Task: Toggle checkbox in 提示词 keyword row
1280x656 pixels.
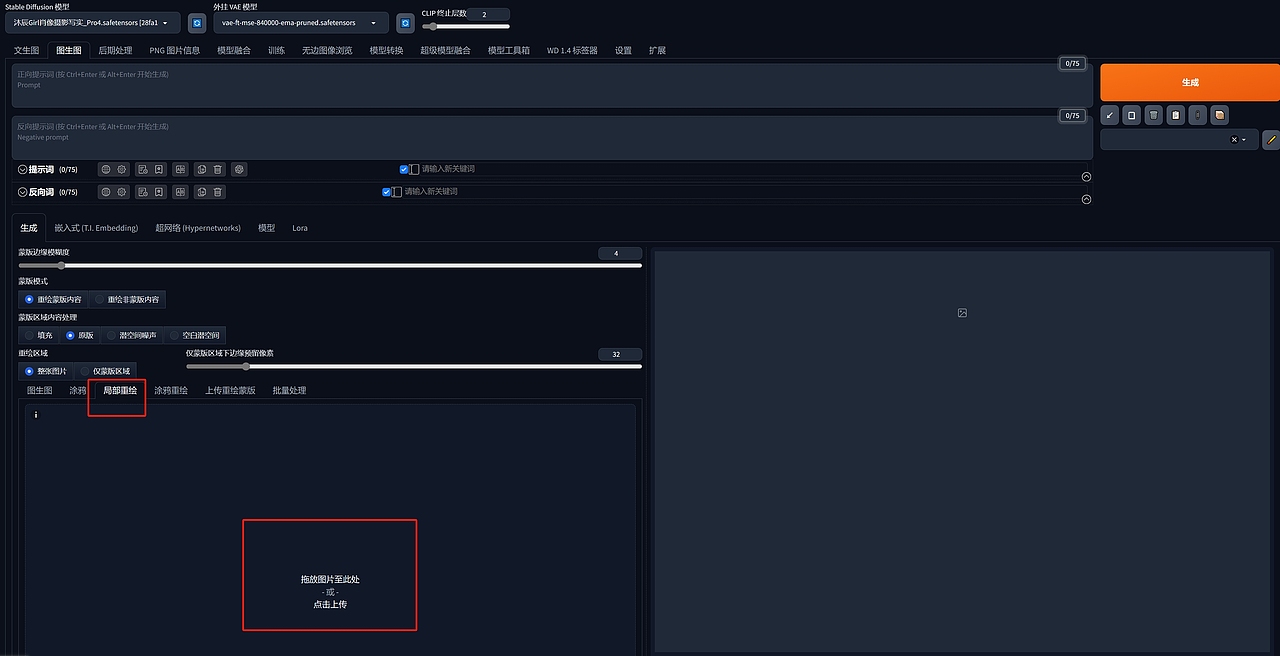Action: (404, 170)
